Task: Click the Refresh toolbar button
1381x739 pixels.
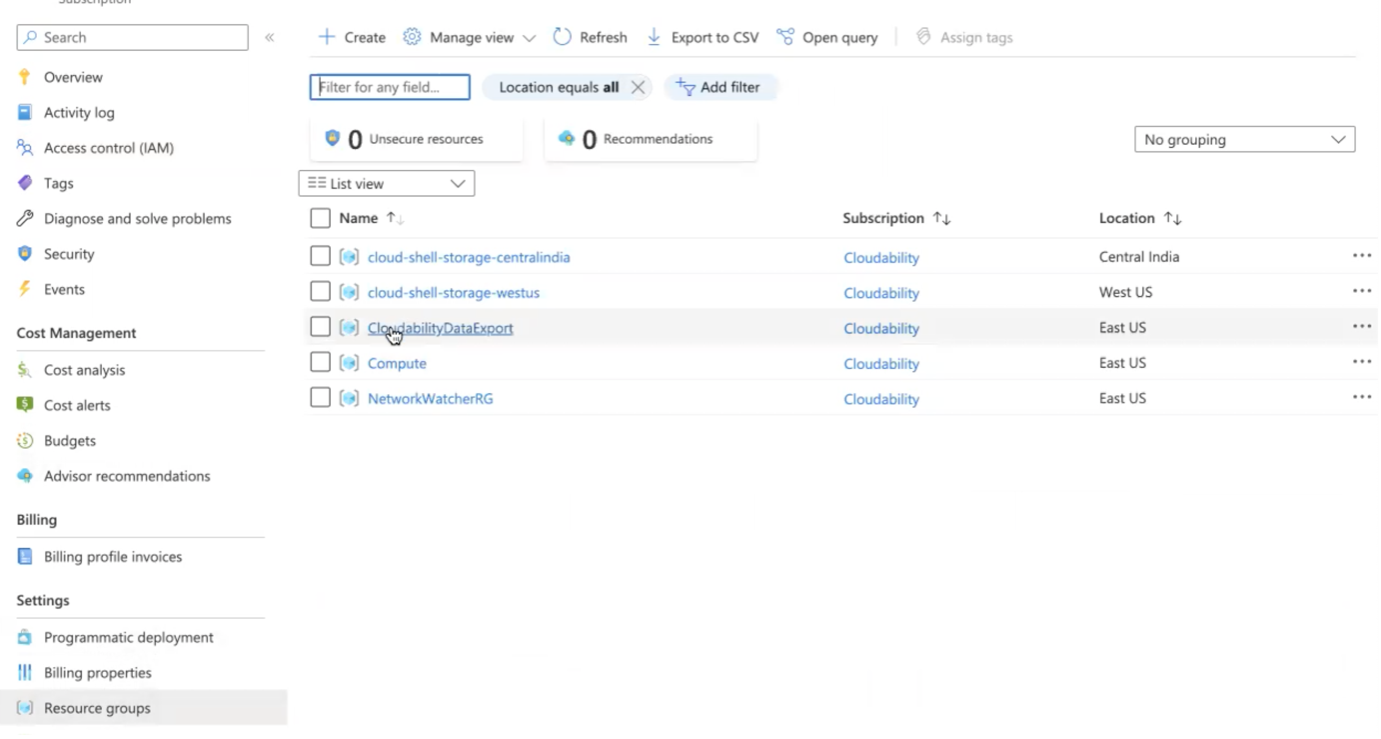Action: click(x=590, y=37)
